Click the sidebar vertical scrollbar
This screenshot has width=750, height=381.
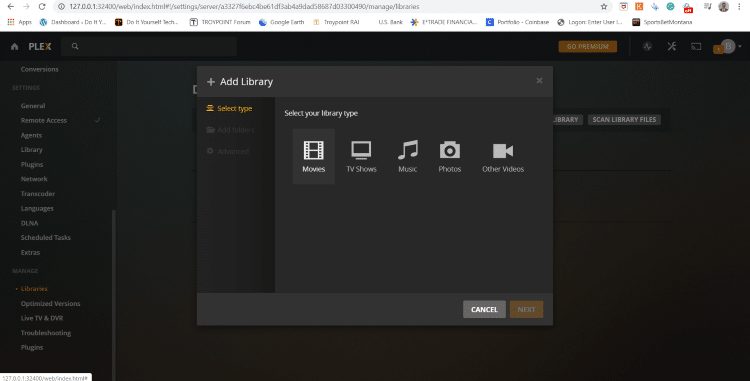click(113, 294)
